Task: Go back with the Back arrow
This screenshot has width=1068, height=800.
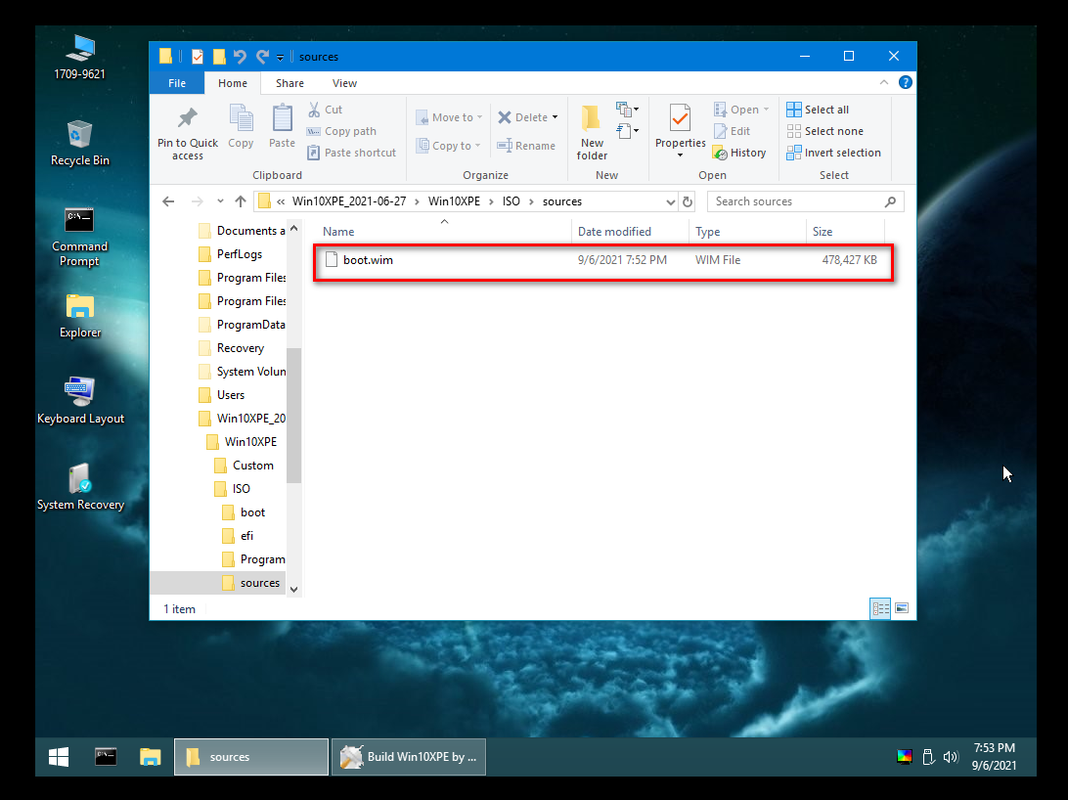Action: coord(168,202)
